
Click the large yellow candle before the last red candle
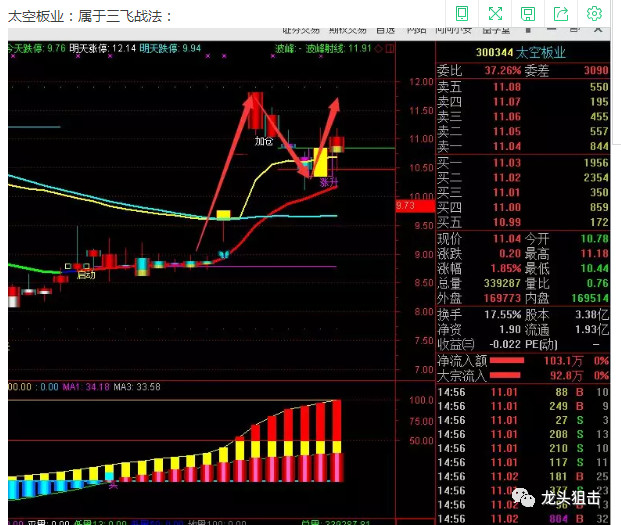click(320, 162)
